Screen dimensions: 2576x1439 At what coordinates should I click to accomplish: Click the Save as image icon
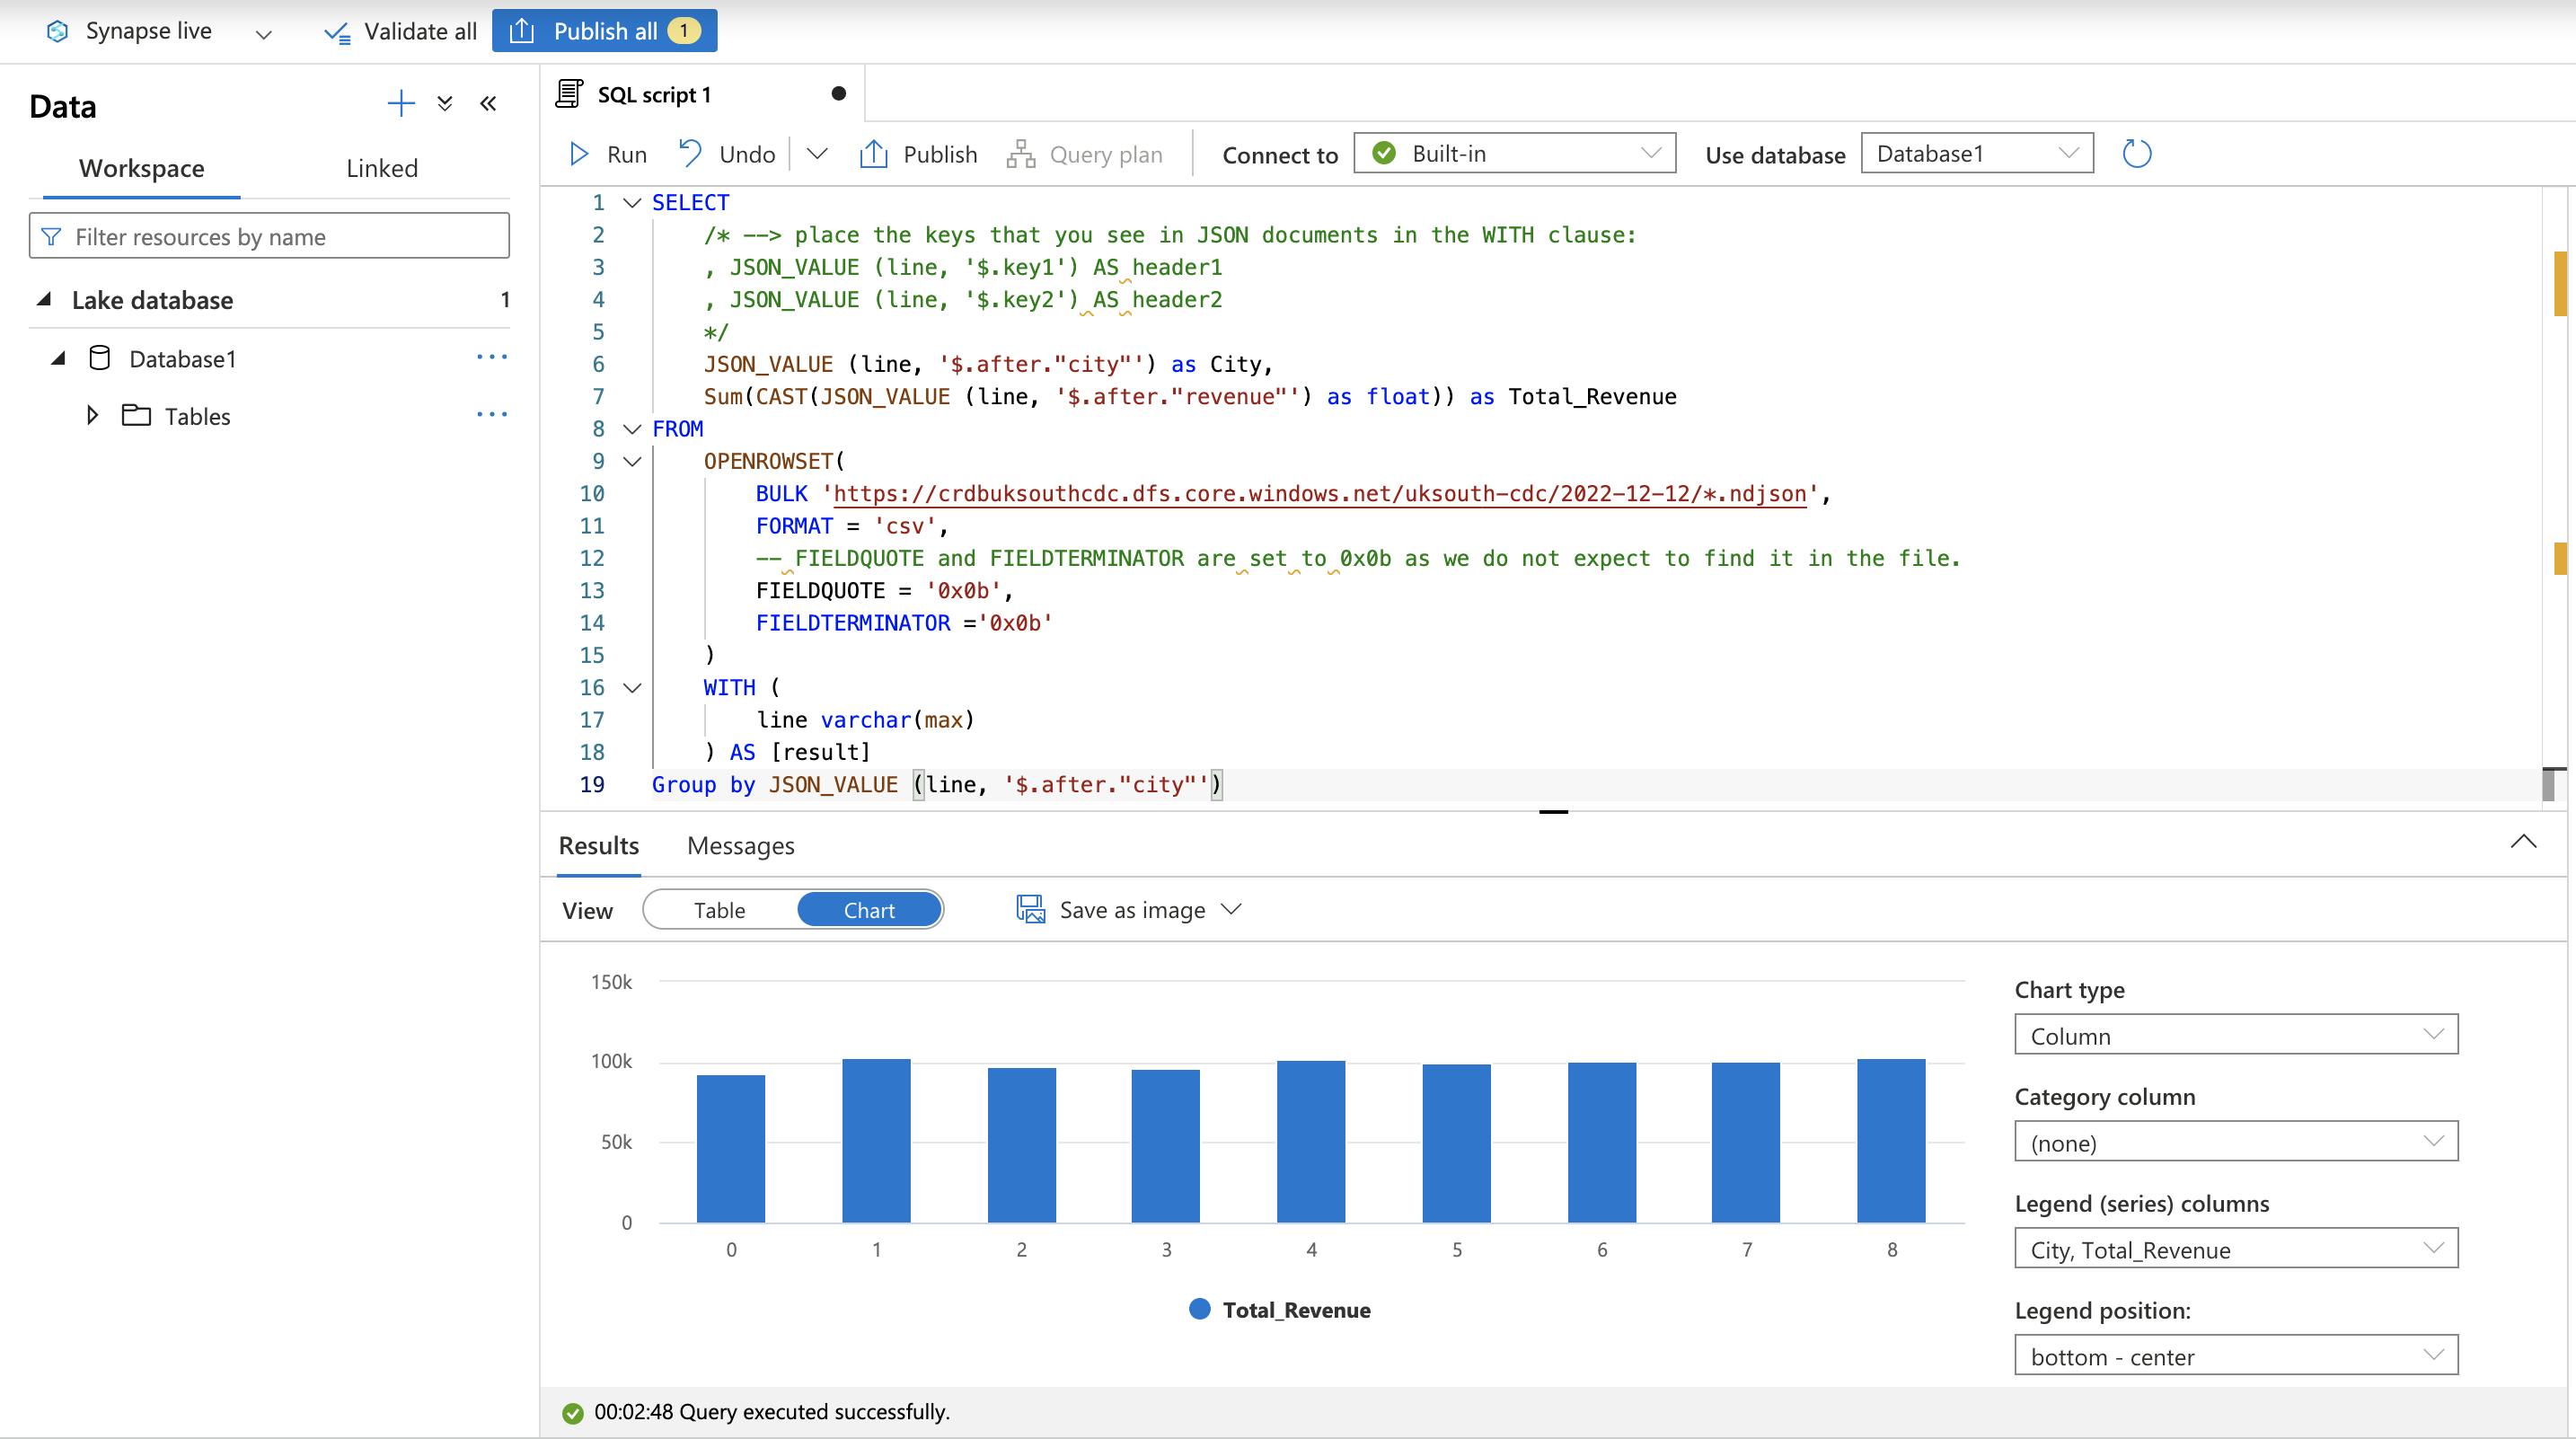[x=1031, y=909]
